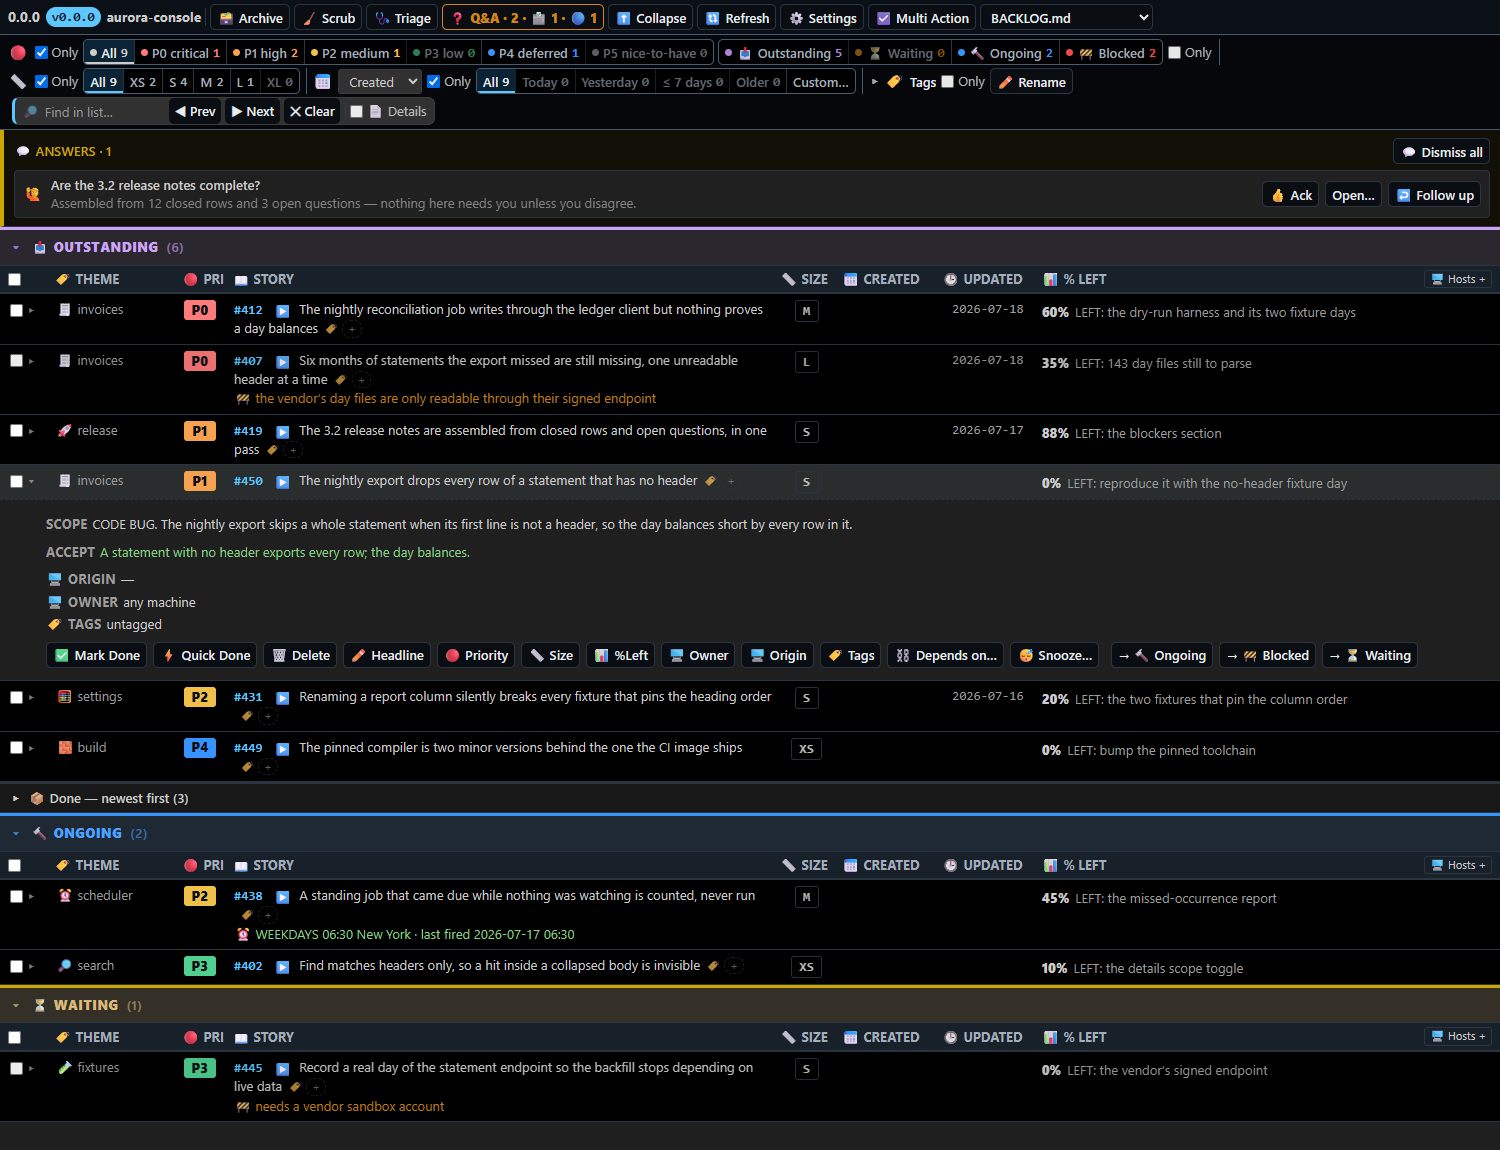Click the magnifier theme icon on the search row

(64, 966)
